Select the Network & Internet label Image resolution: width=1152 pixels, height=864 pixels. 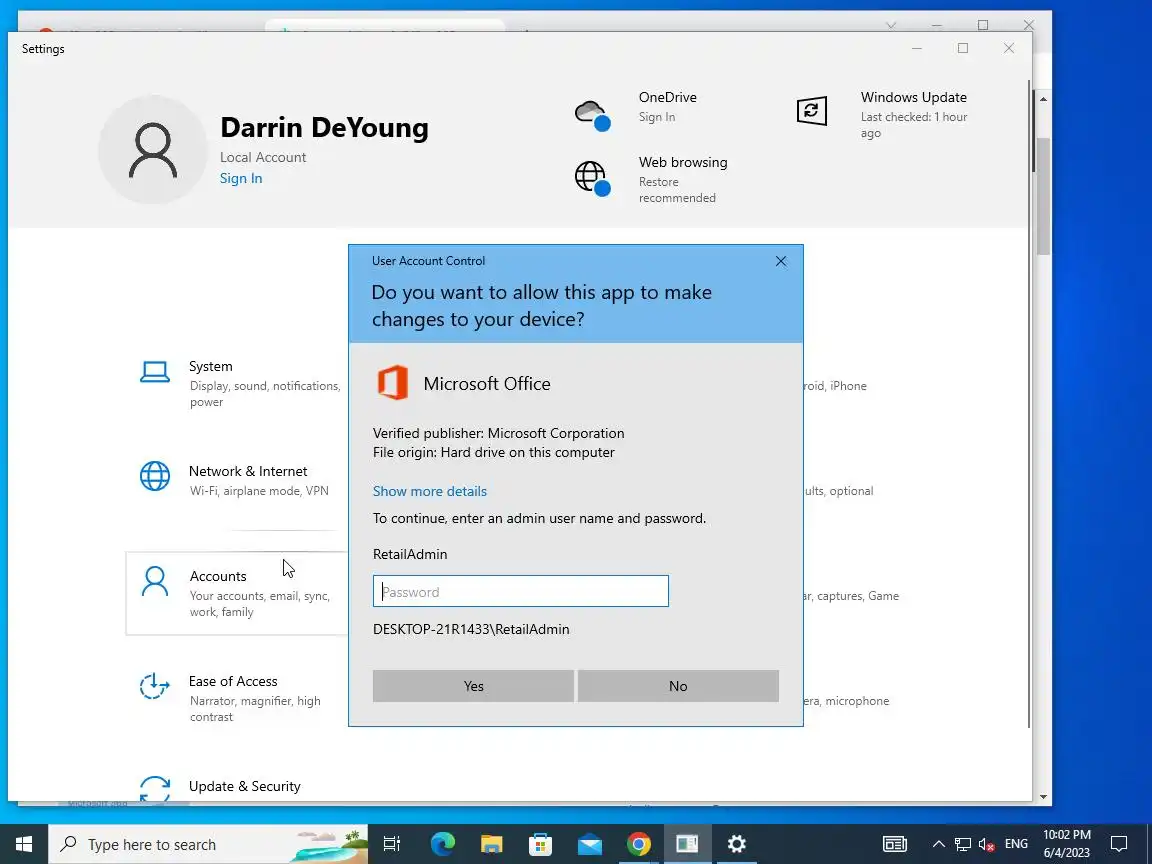coord(248,471)
